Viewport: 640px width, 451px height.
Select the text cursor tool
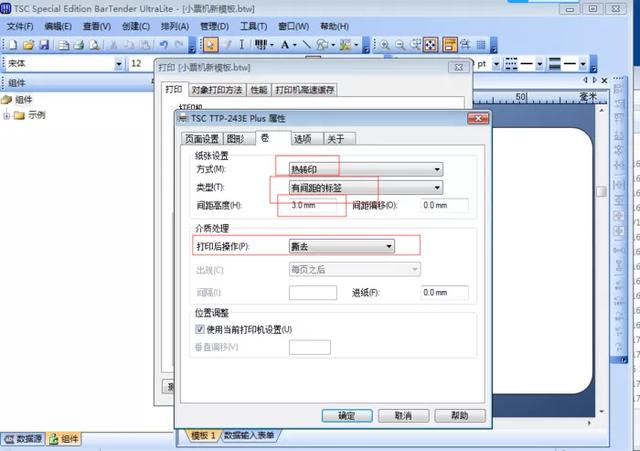[x=242, y=44]
